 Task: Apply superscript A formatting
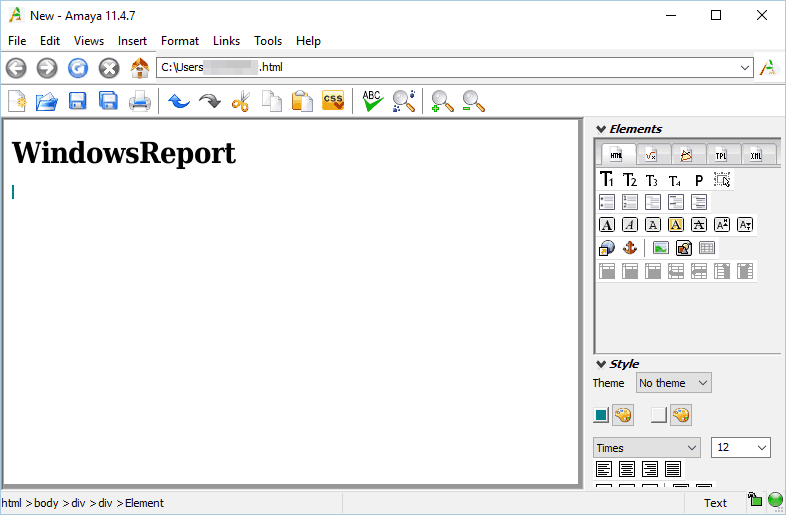[x=722, y=225]
